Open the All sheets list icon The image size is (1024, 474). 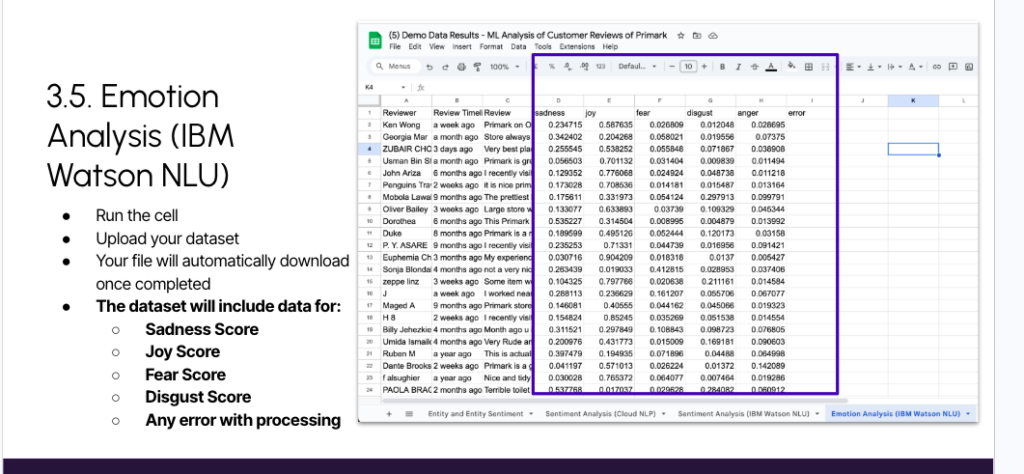click(409, 413)
